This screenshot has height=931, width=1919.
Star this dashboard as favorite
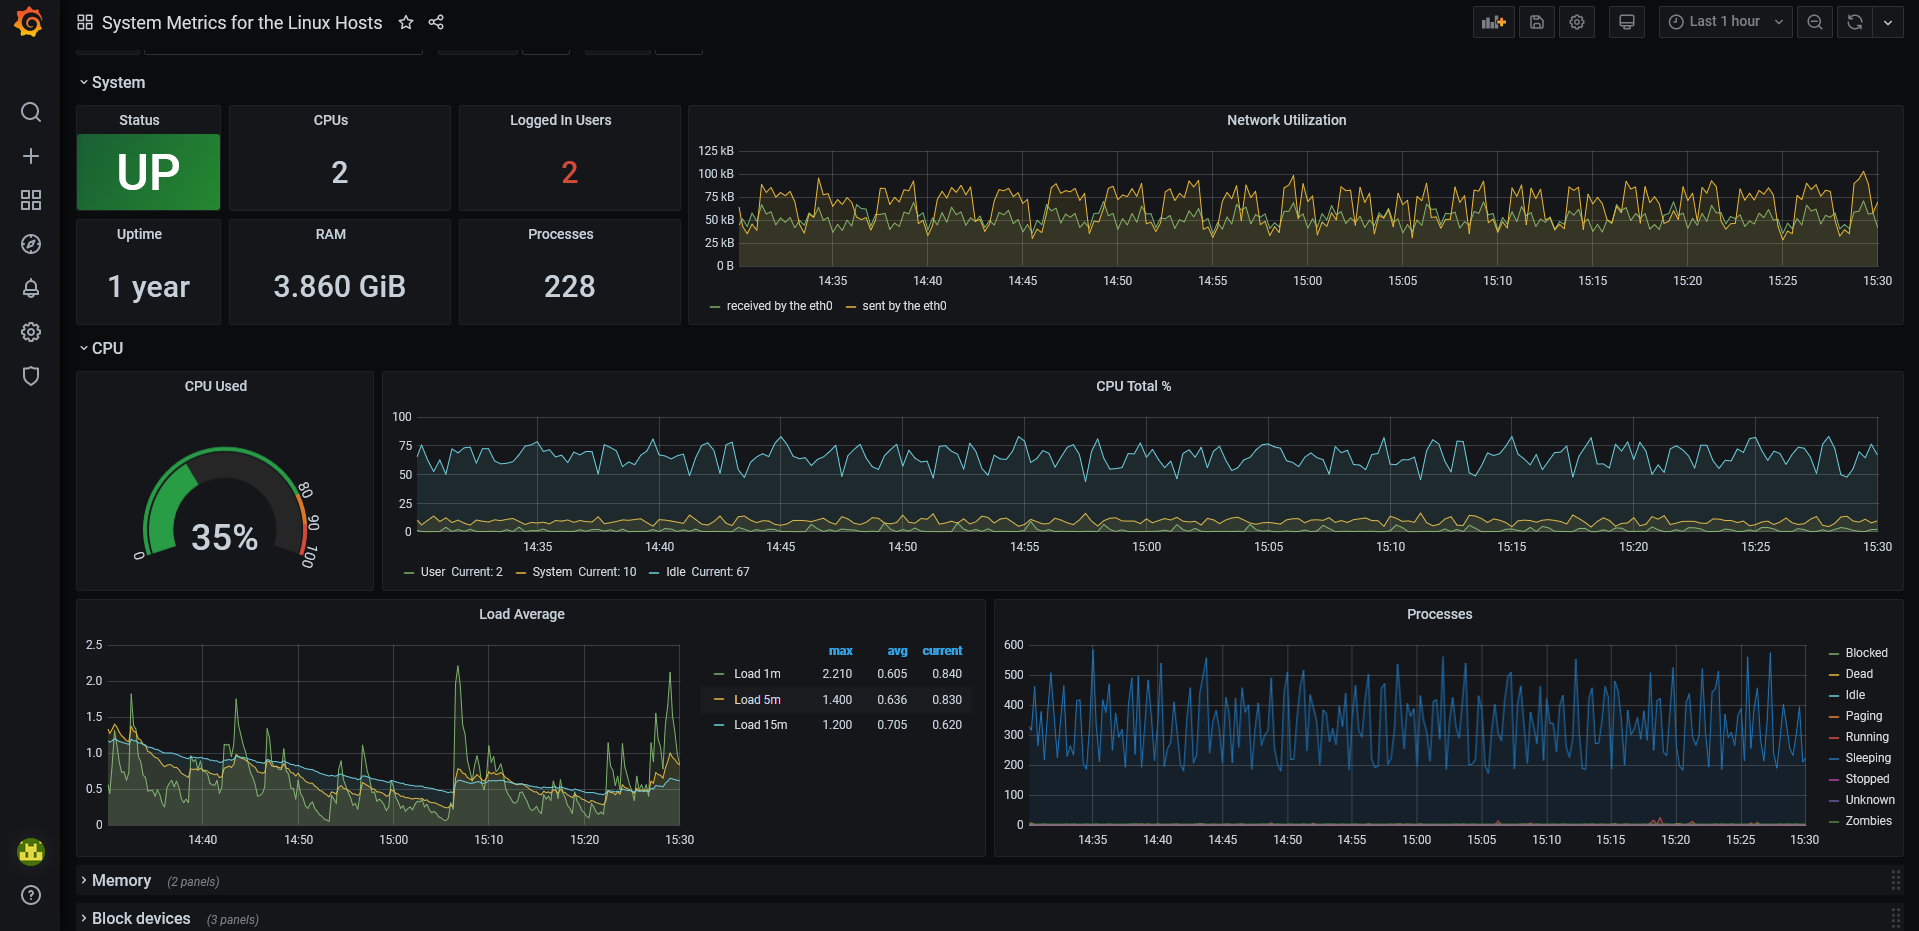(x=406, y=22)
